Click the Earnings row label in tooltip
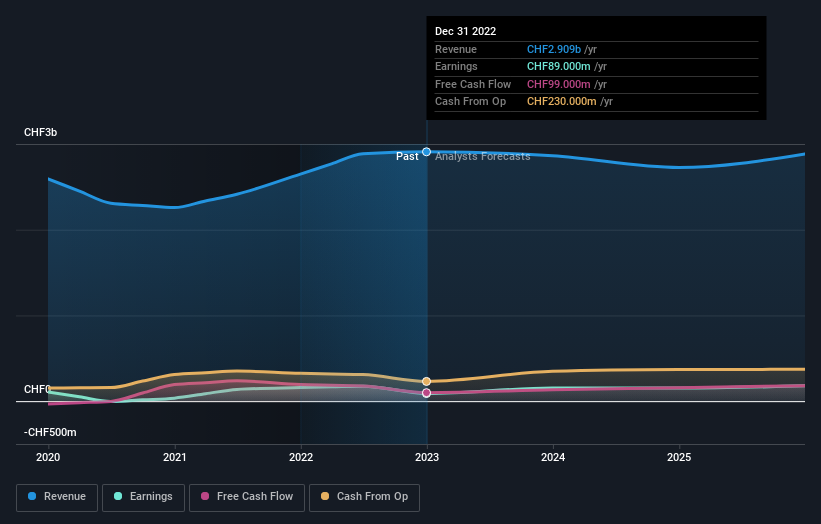The width and height of the screenshot is (821, 524). coord(456,66)
